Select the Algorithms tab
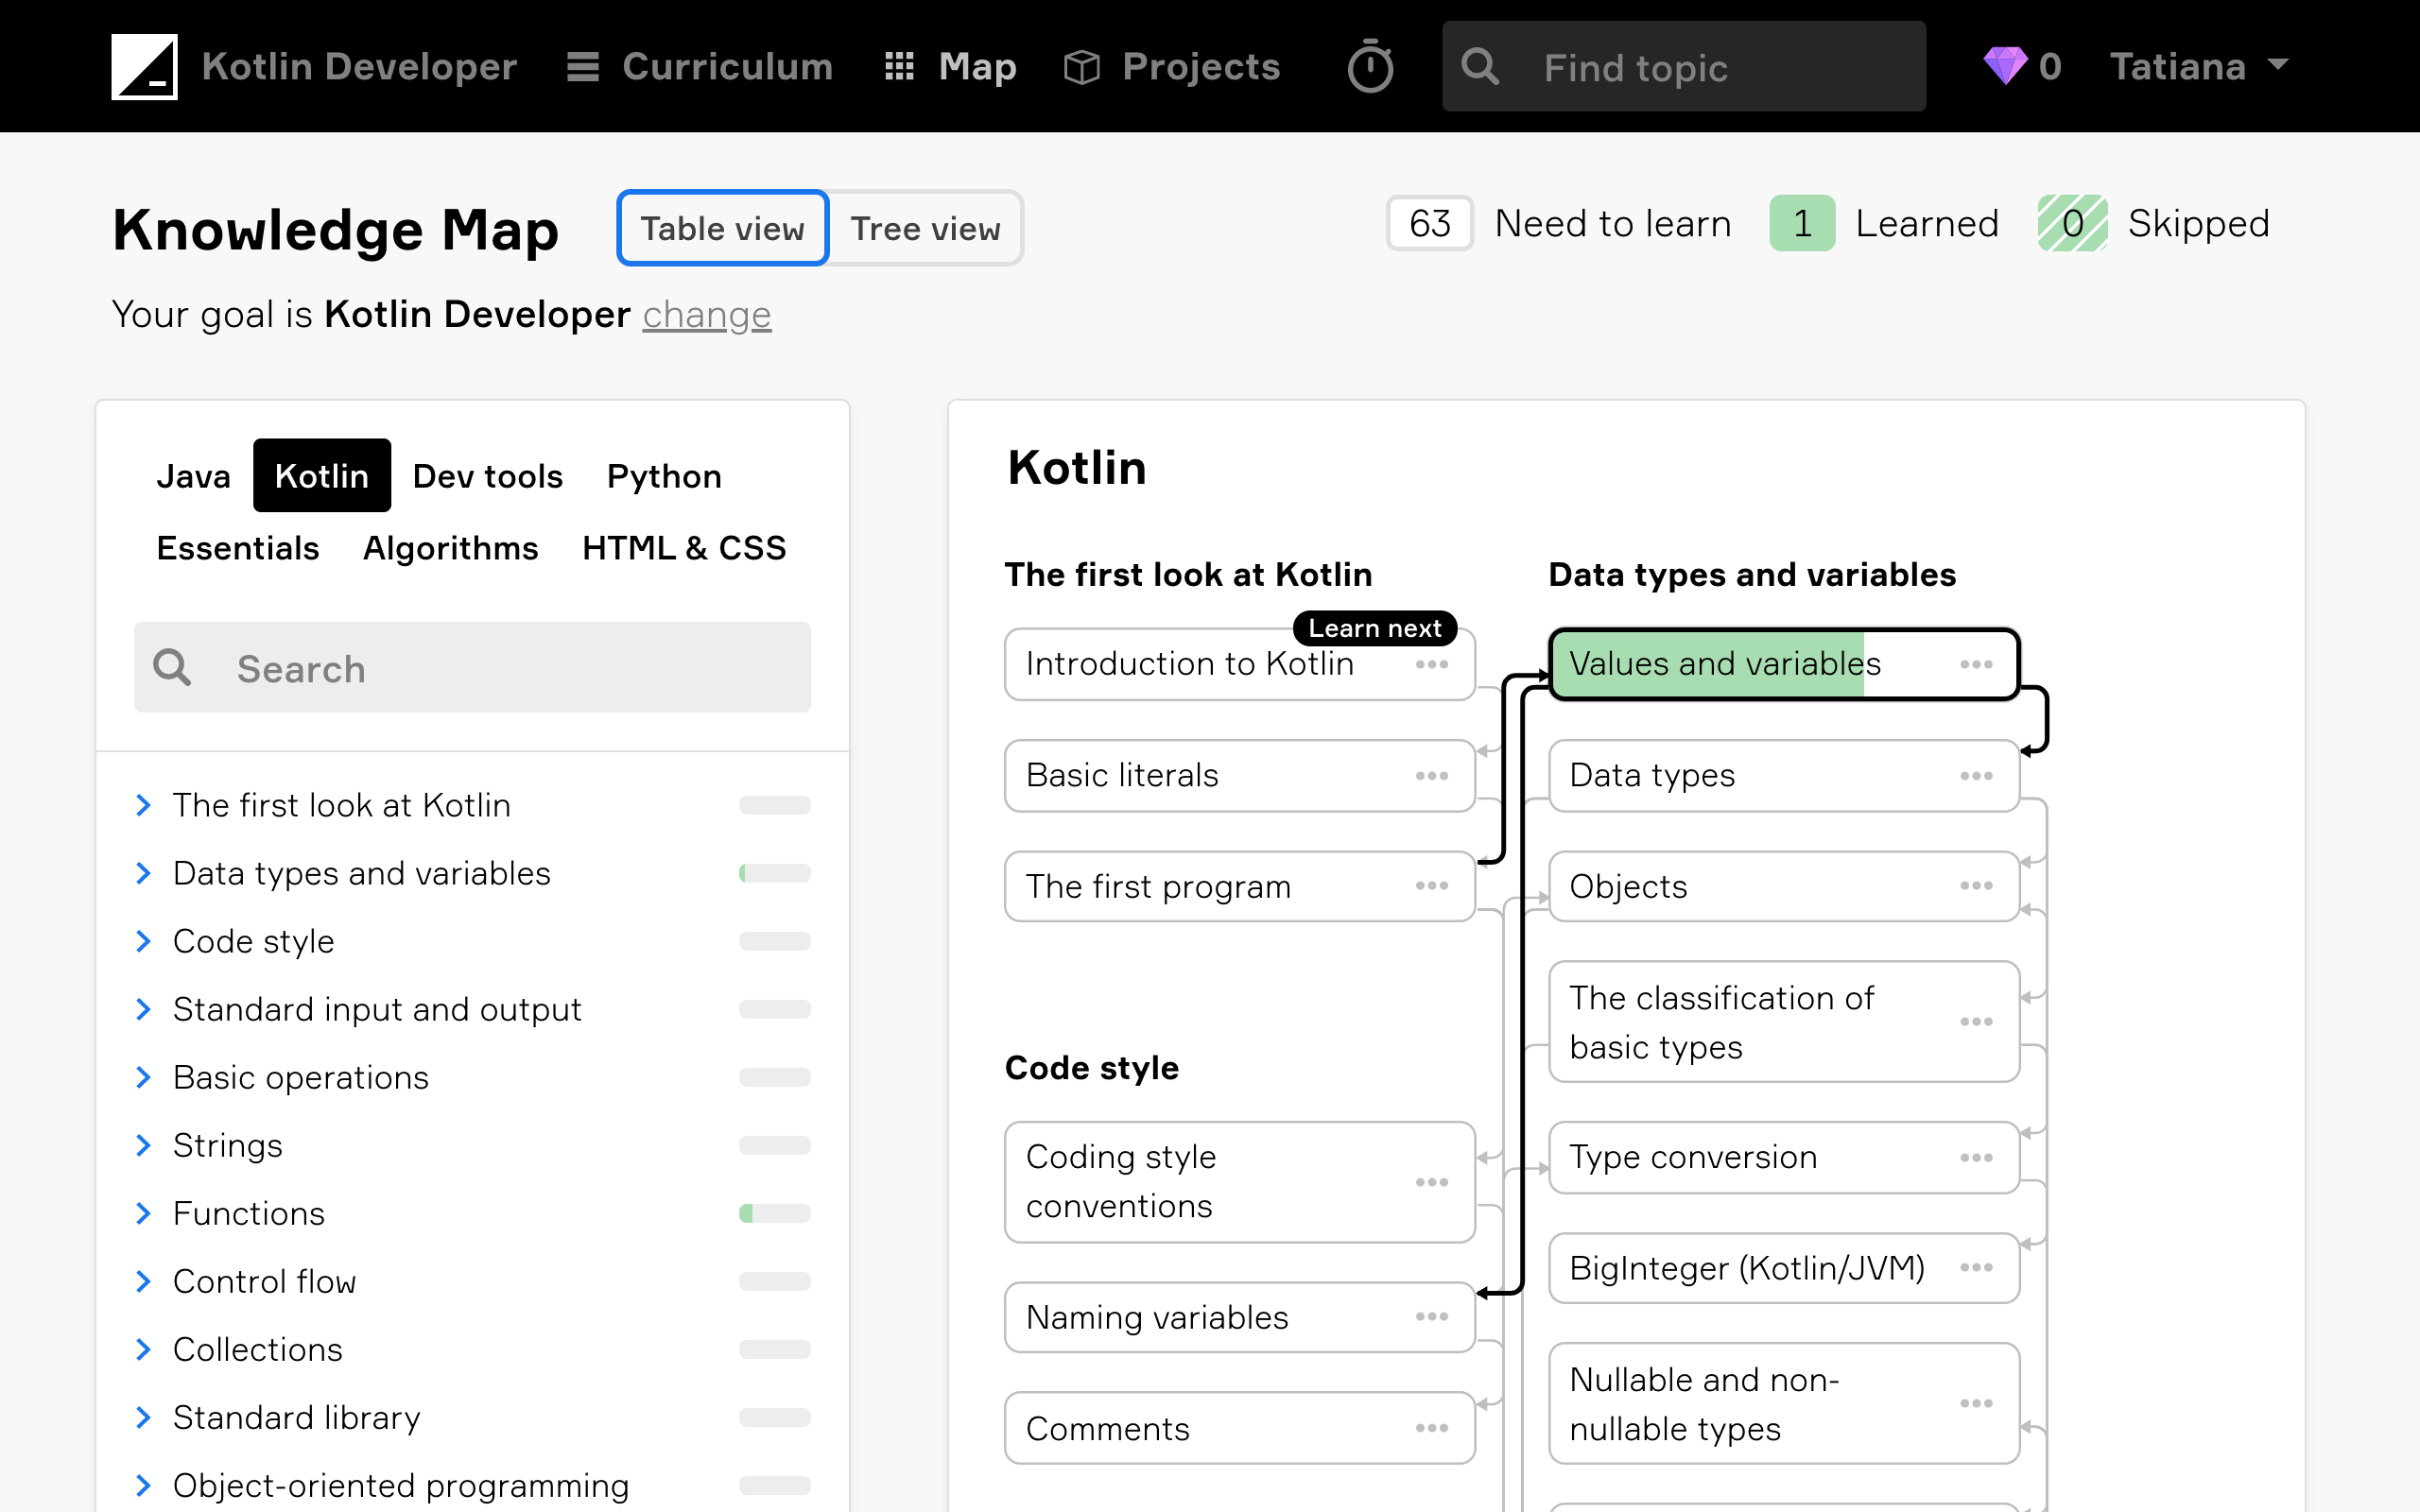This screenshot has height=1512, width=2420. pos(450,548)
